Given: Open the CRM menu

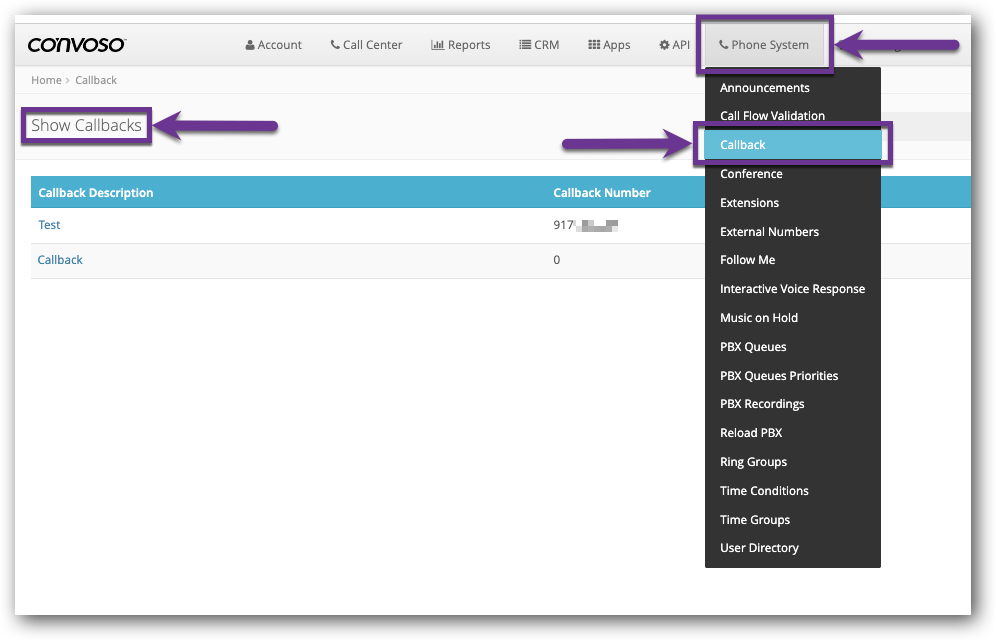Looking at the screenshot, I should point(539,45).
